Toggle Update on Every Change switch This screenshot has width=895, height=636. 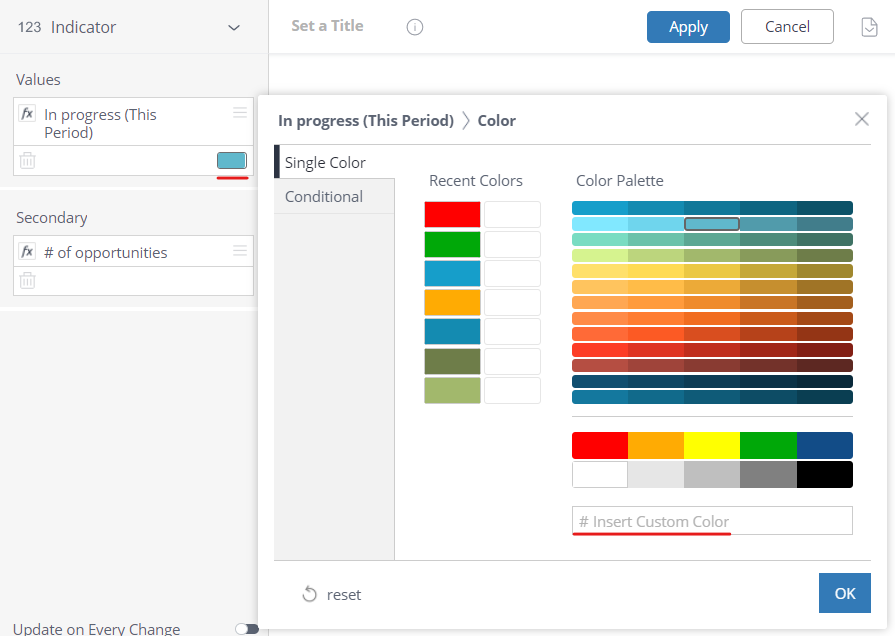(246, 629)
